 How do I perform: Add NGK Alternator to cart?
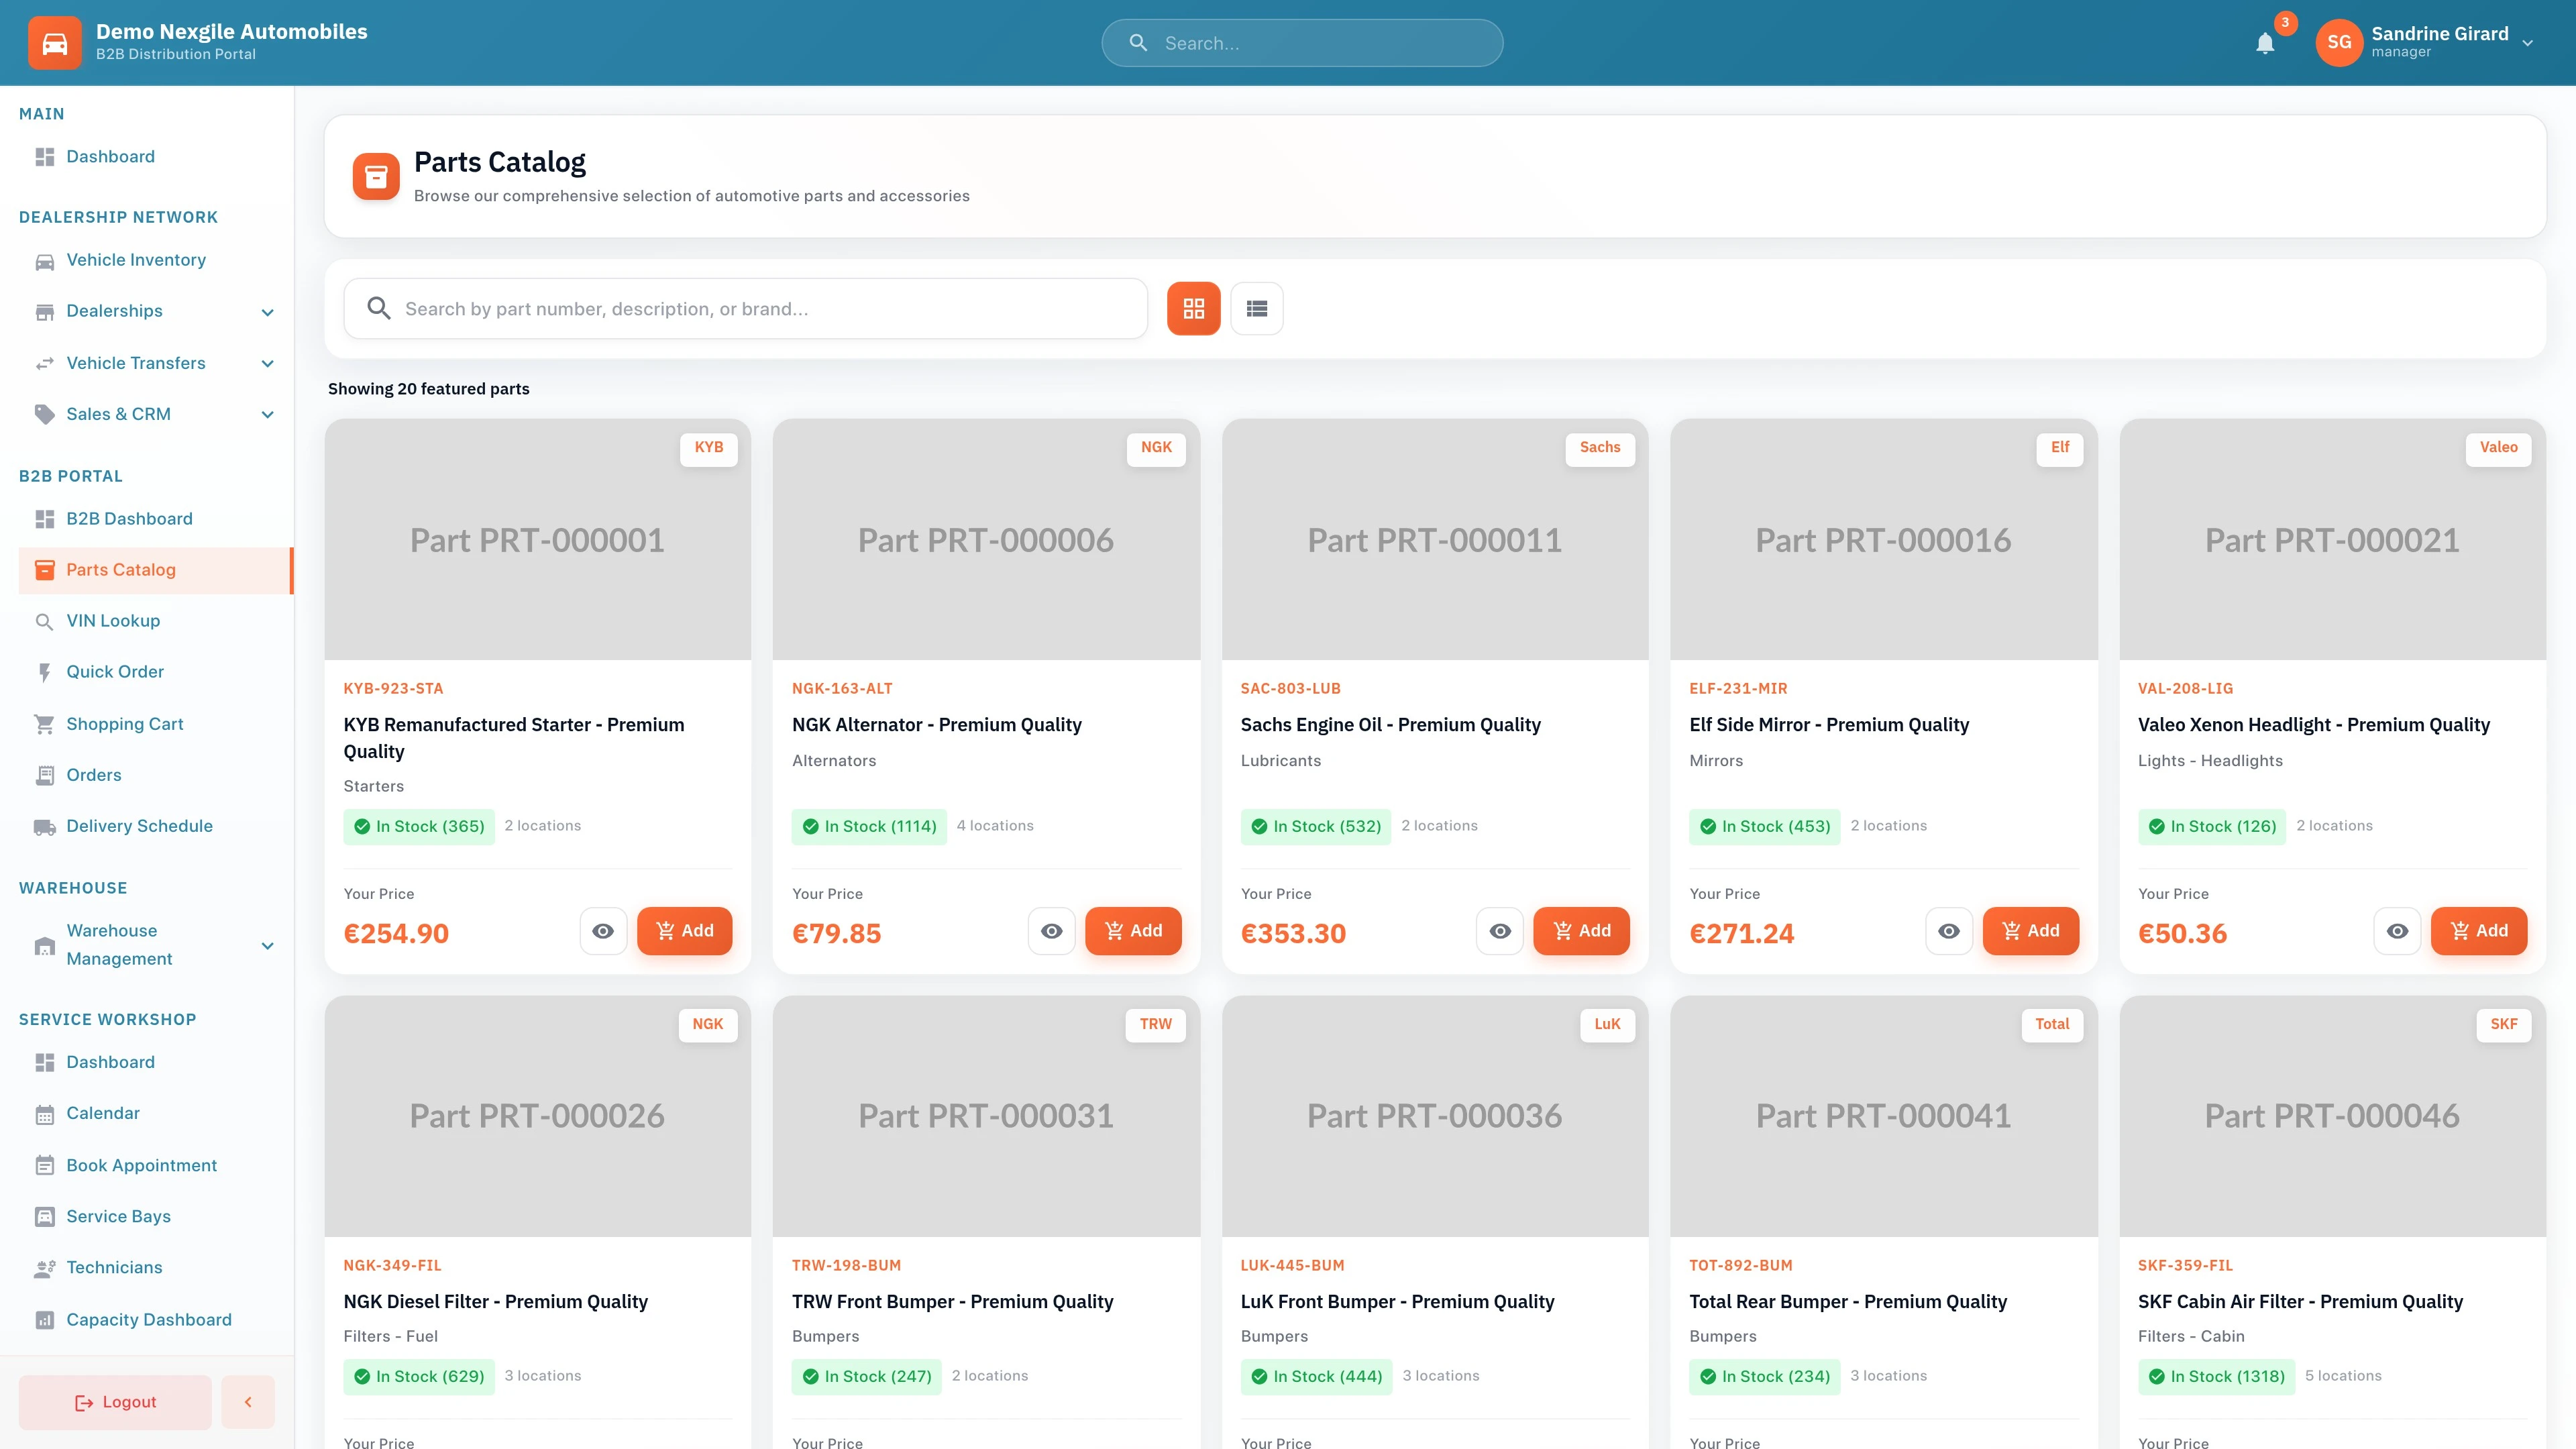coord(1132,931)
